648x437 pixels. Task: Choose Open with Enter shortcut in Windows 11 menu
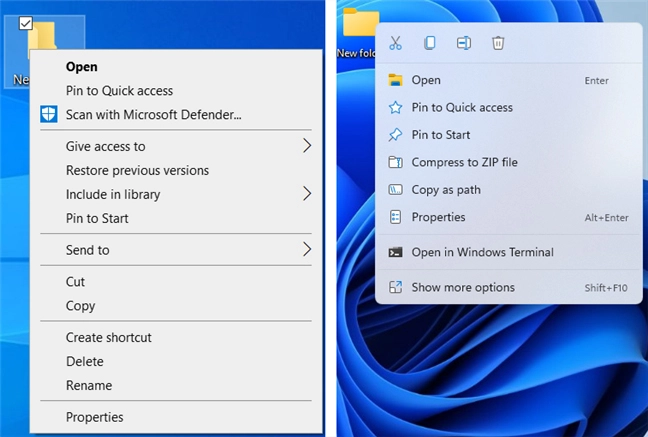click(509, 80)
